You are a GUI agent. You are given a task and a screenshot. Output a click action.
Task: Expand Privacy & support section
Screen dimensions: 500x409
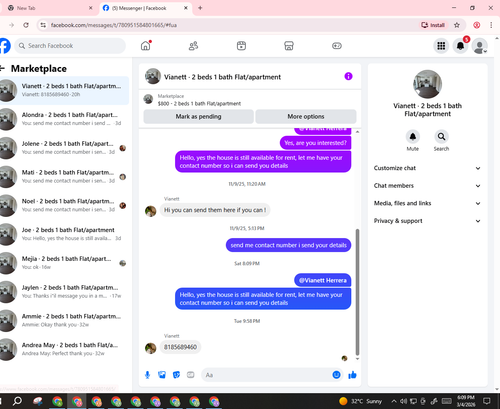(427, 221)
